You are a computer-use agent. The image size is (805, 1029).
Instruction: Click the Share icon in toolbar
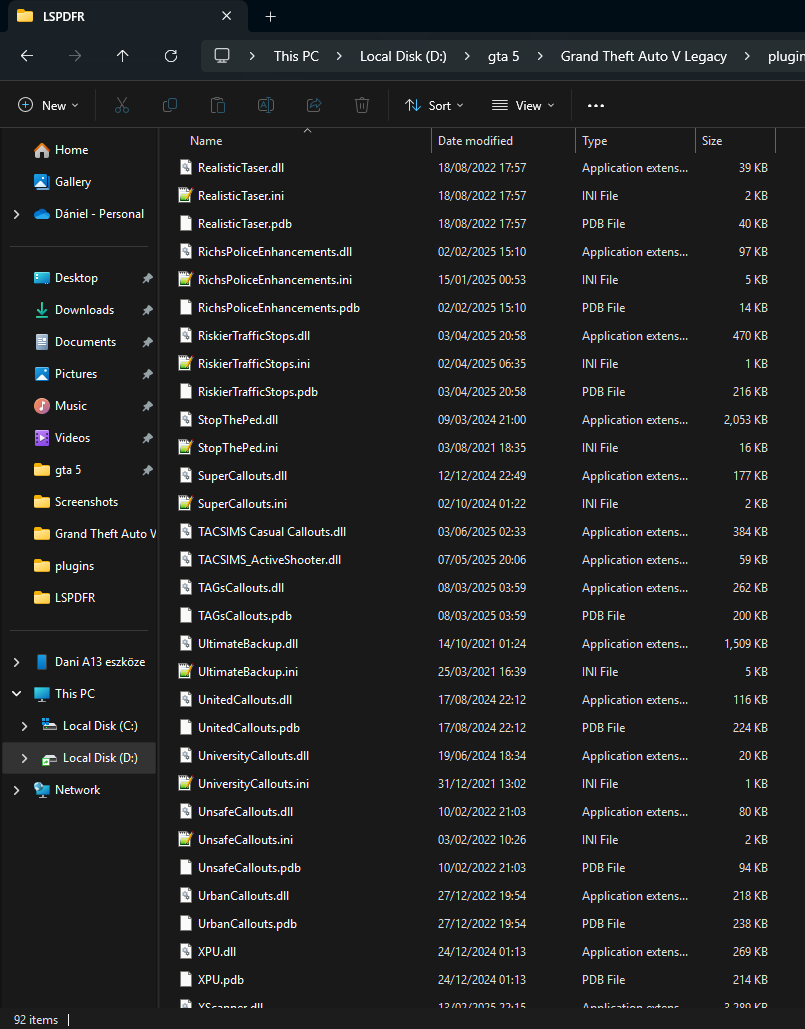(314, 105)
